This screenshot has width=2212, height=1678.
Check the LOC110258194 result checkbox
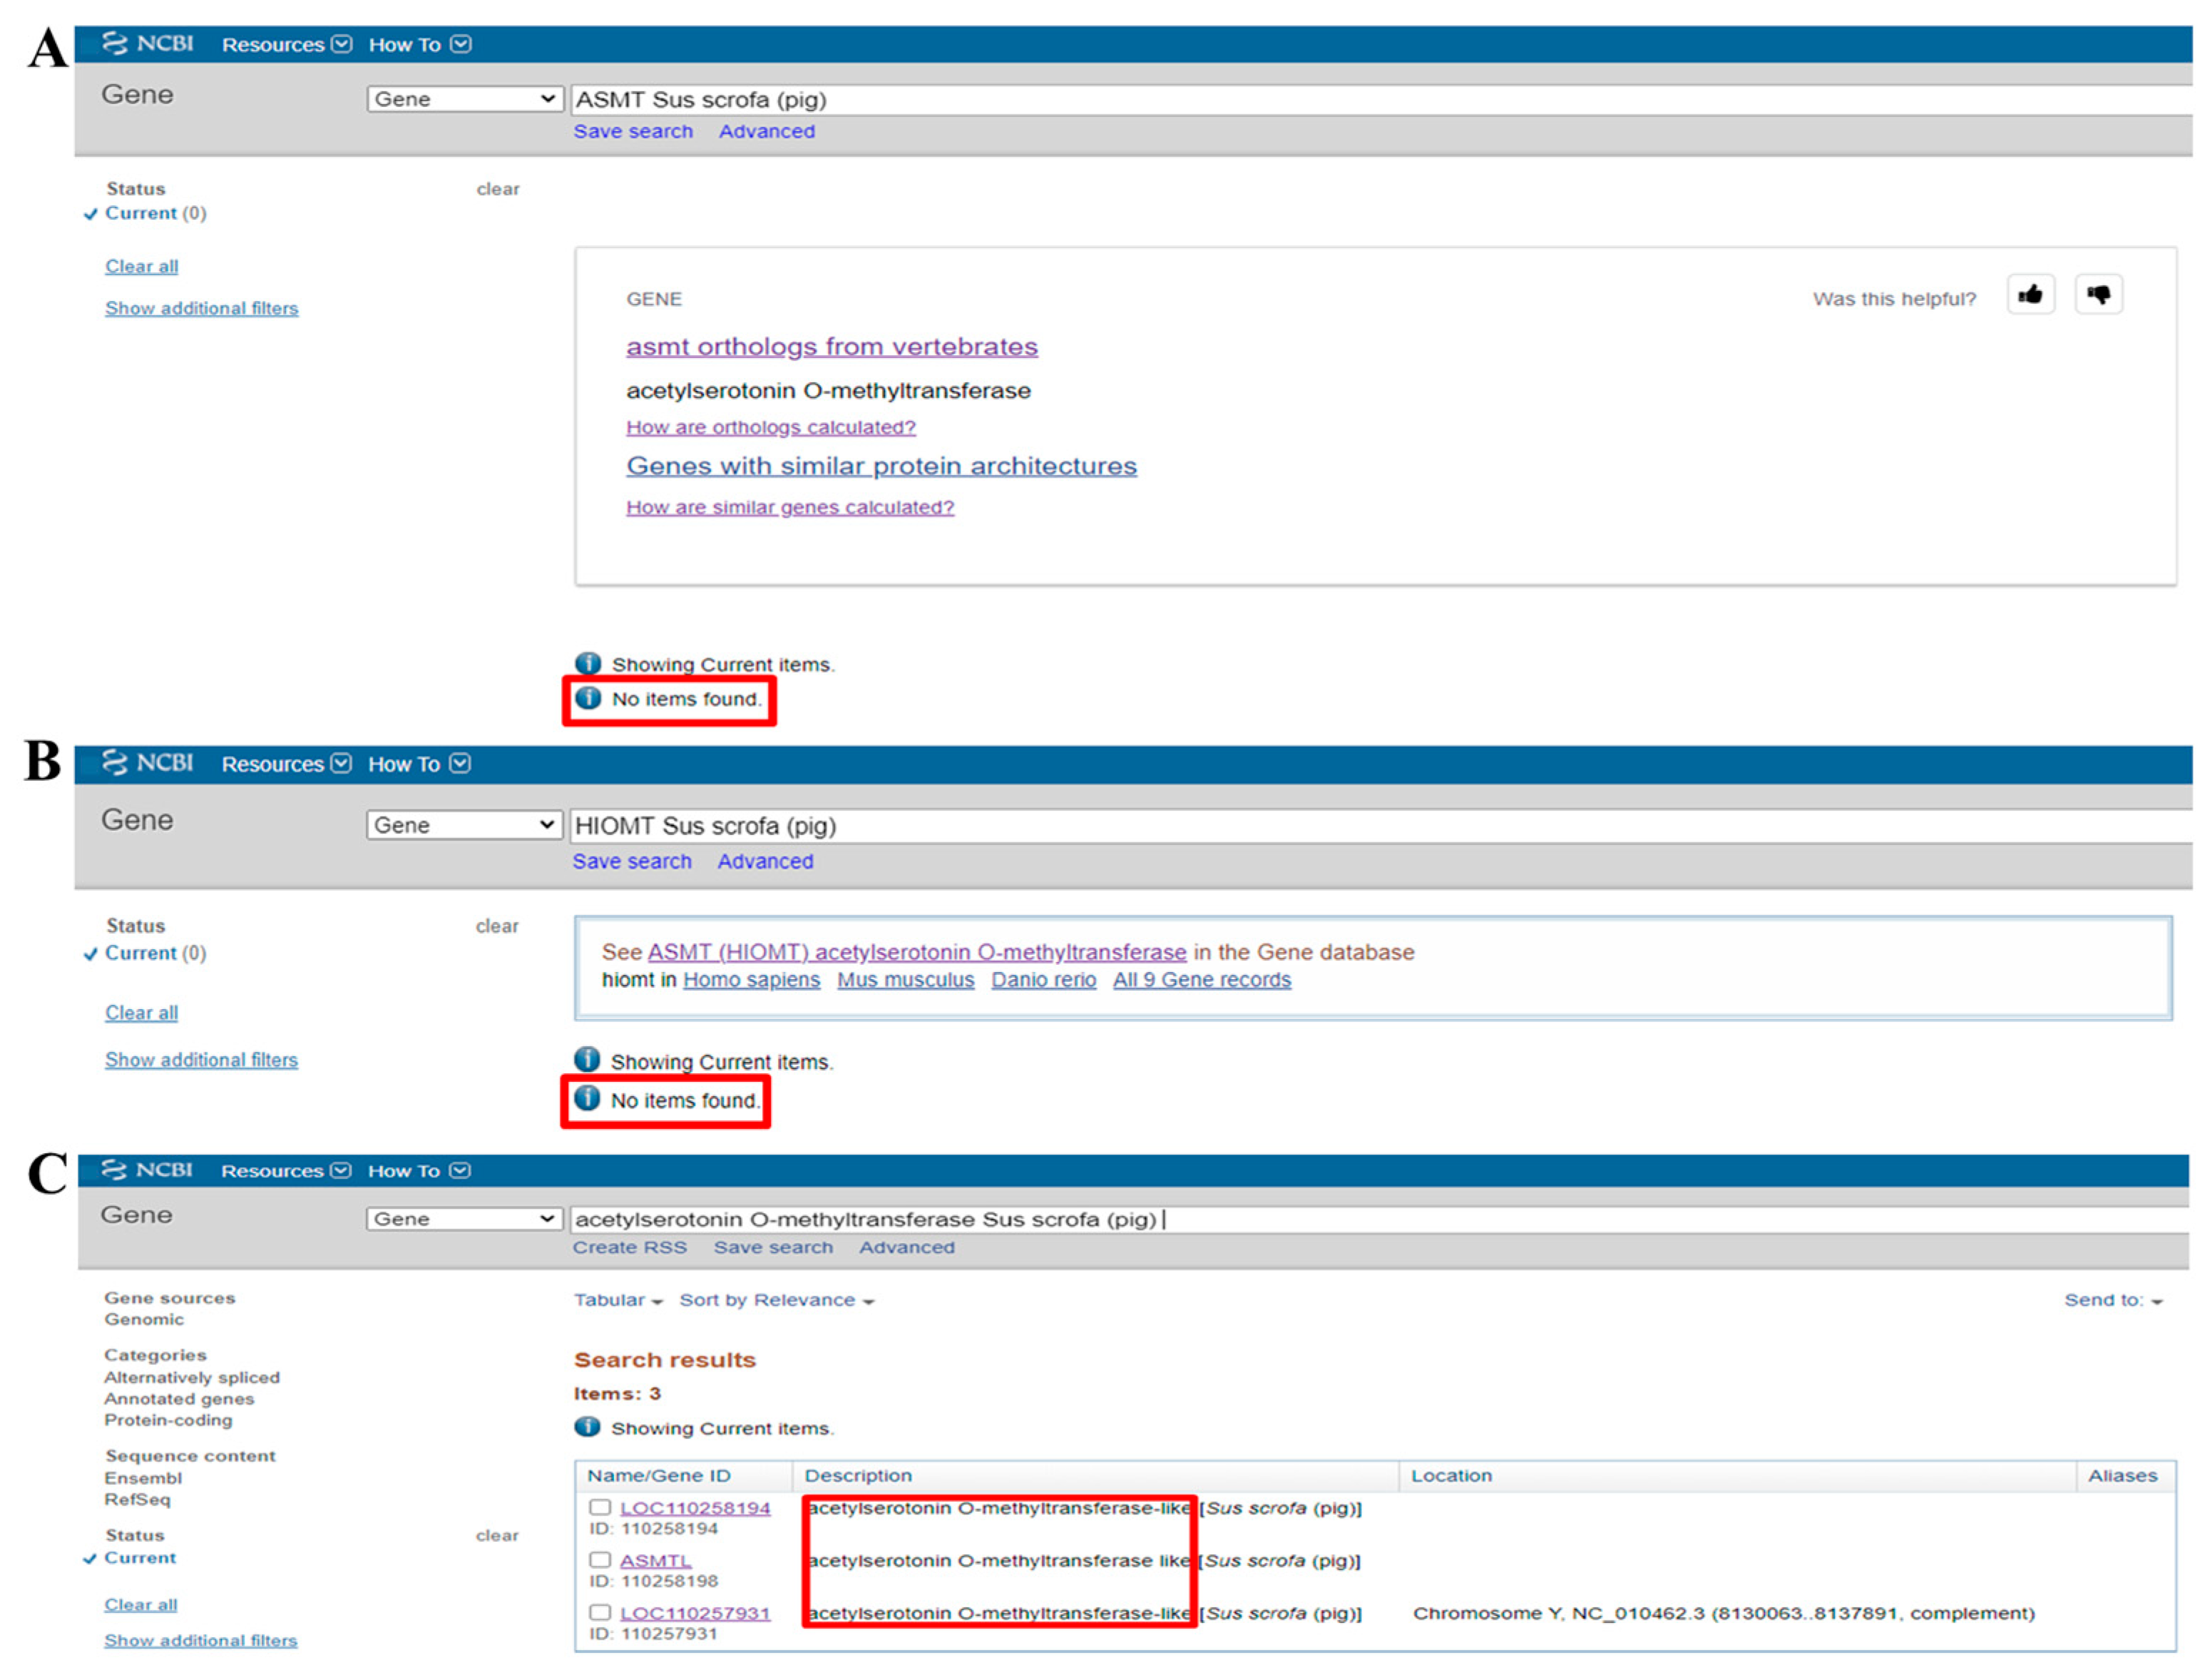600,1507
